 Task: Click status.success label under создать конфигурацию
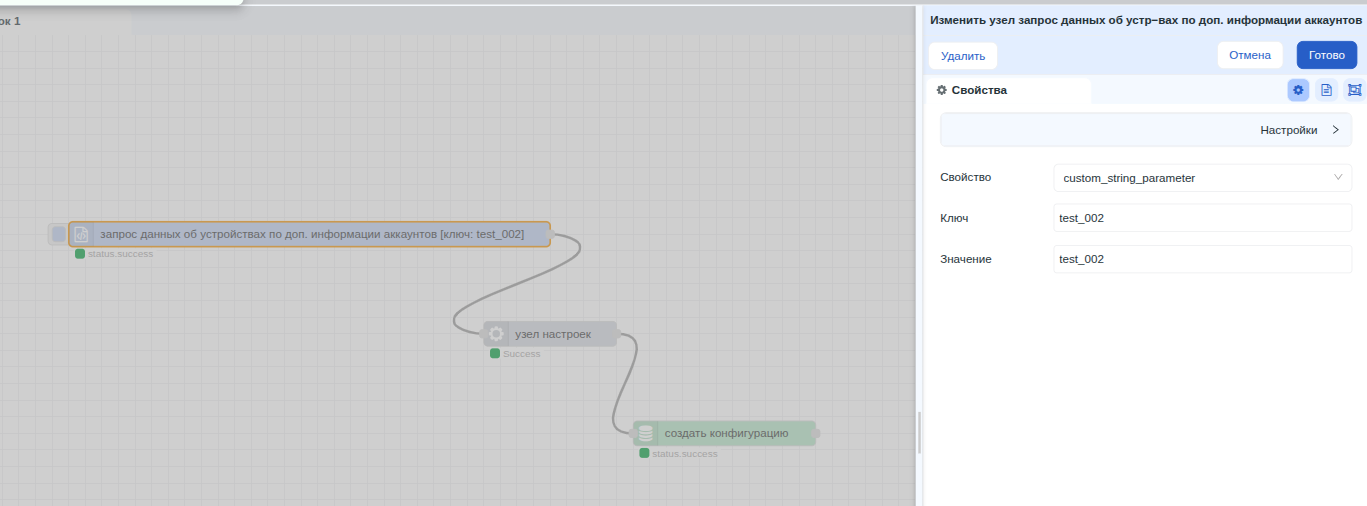coord(685,454)
